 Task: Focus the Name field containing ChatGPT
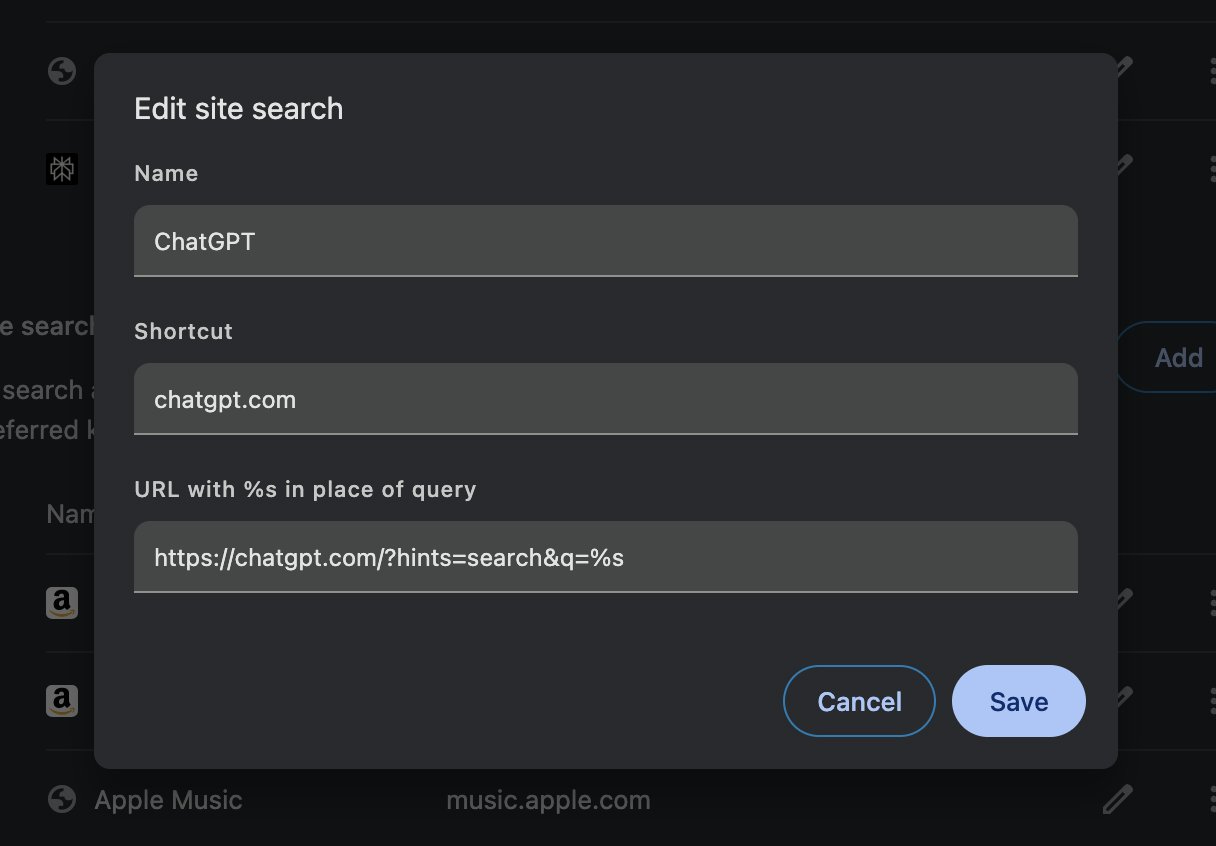tap(605, 241)
